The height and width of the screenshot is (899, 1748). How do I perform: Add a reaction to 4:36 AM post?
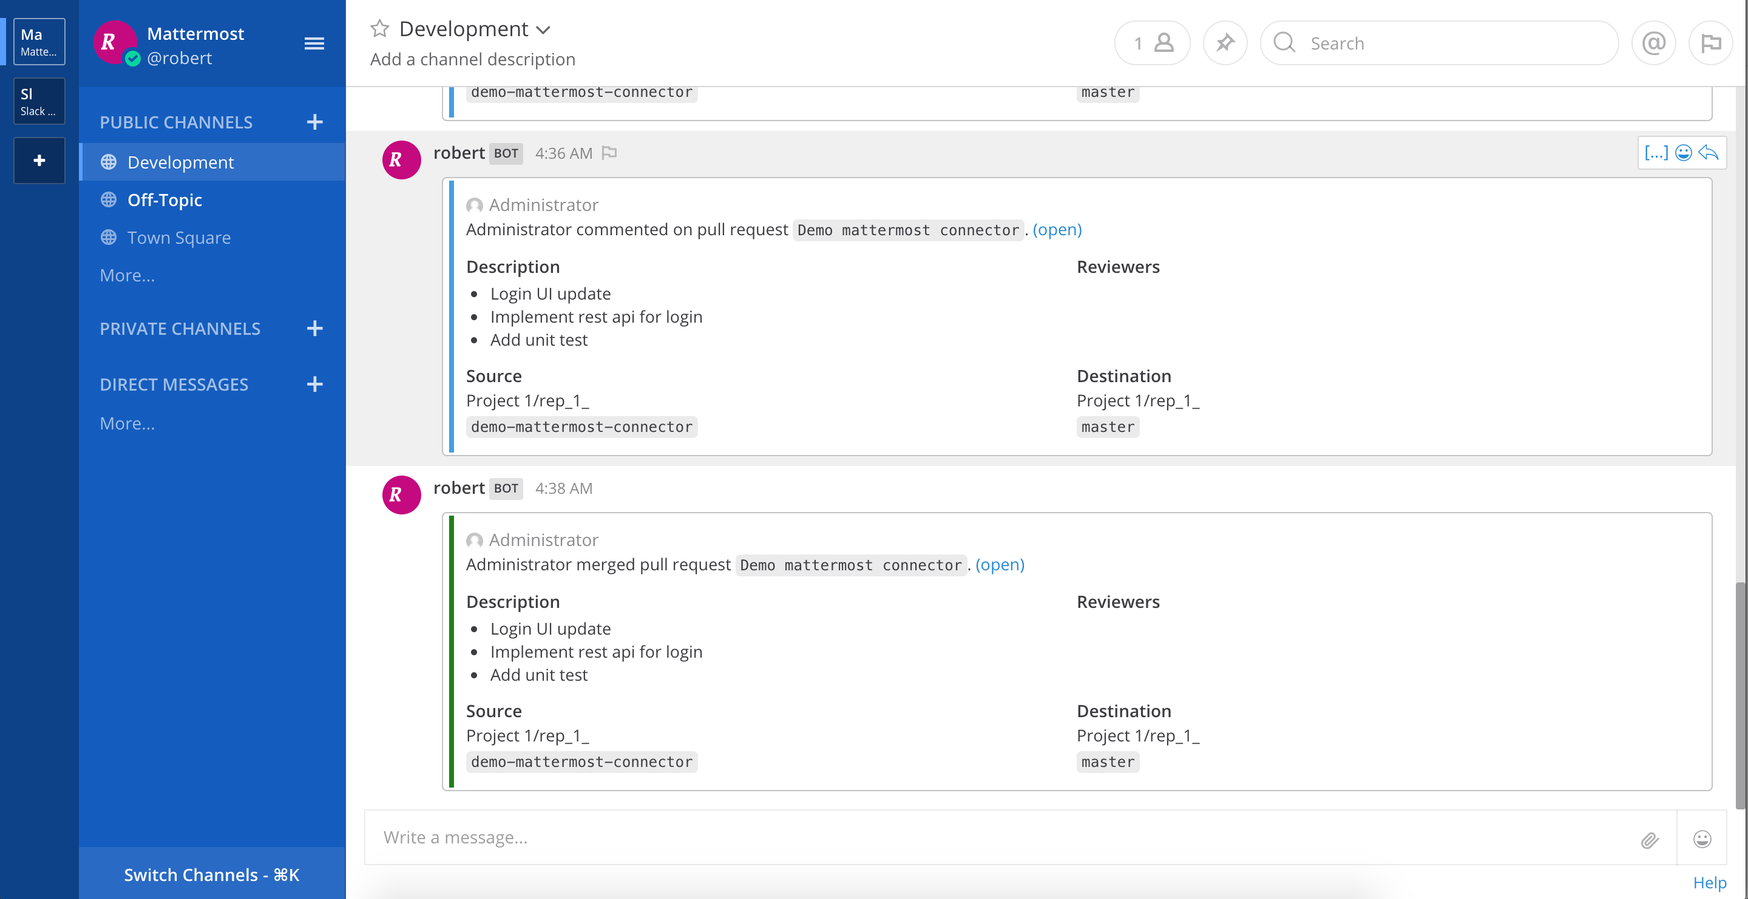pyautogui.click(x=1684, y=153)
